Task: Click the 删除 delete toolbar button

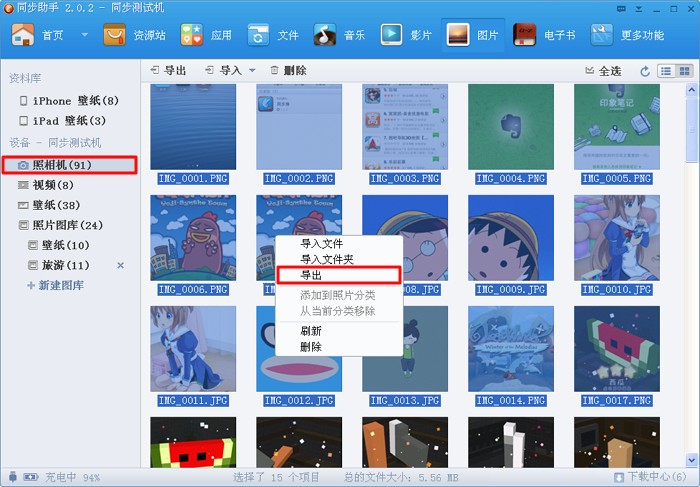Action: click(288, 71)
